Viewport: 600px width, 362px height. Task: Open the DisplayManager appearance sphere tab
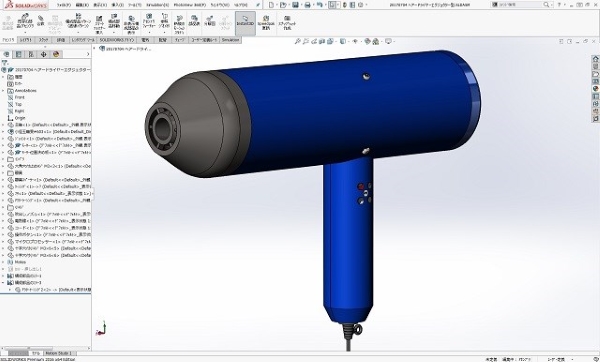pyautogui.click(x=56, y=54)
